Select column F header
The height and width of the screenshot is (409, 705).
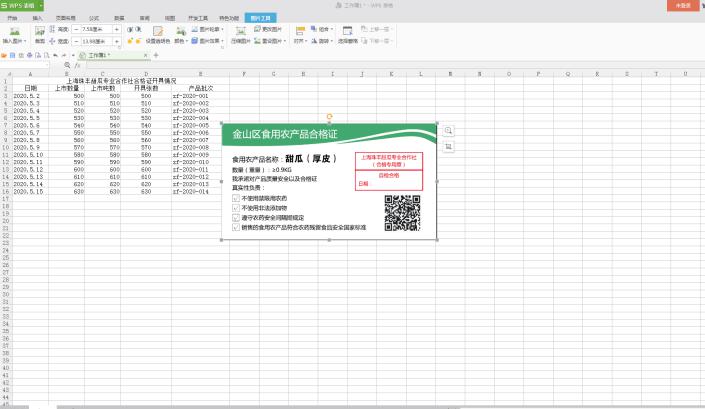click(x=244, y=74)
